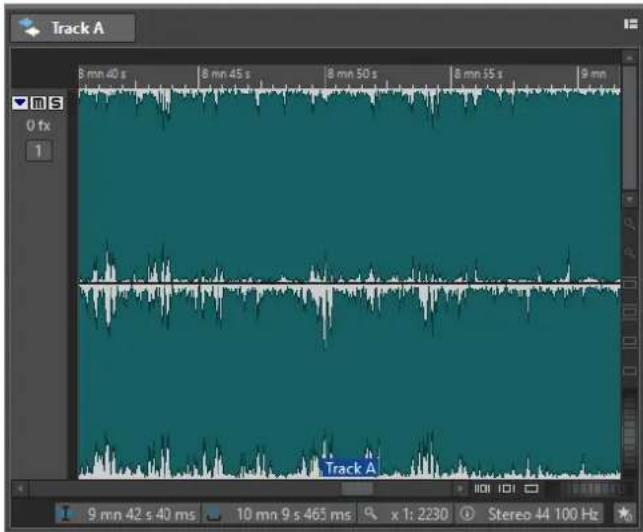Click the first small rectangle icon on the right strip
Screen dimensions: 643x532
pyautogui.click(x=629, y=284)
